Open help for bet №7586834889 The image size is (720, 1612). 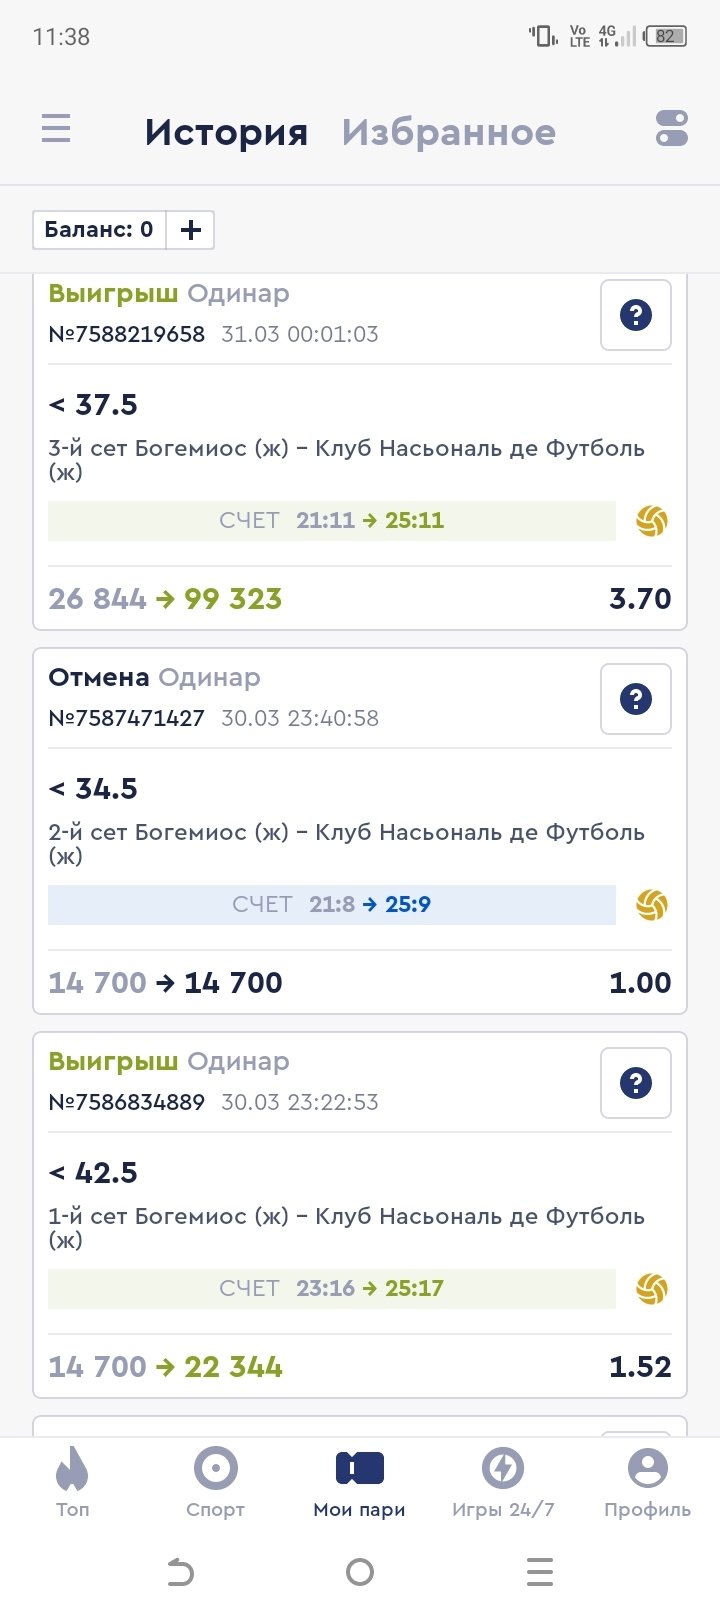635,1083
